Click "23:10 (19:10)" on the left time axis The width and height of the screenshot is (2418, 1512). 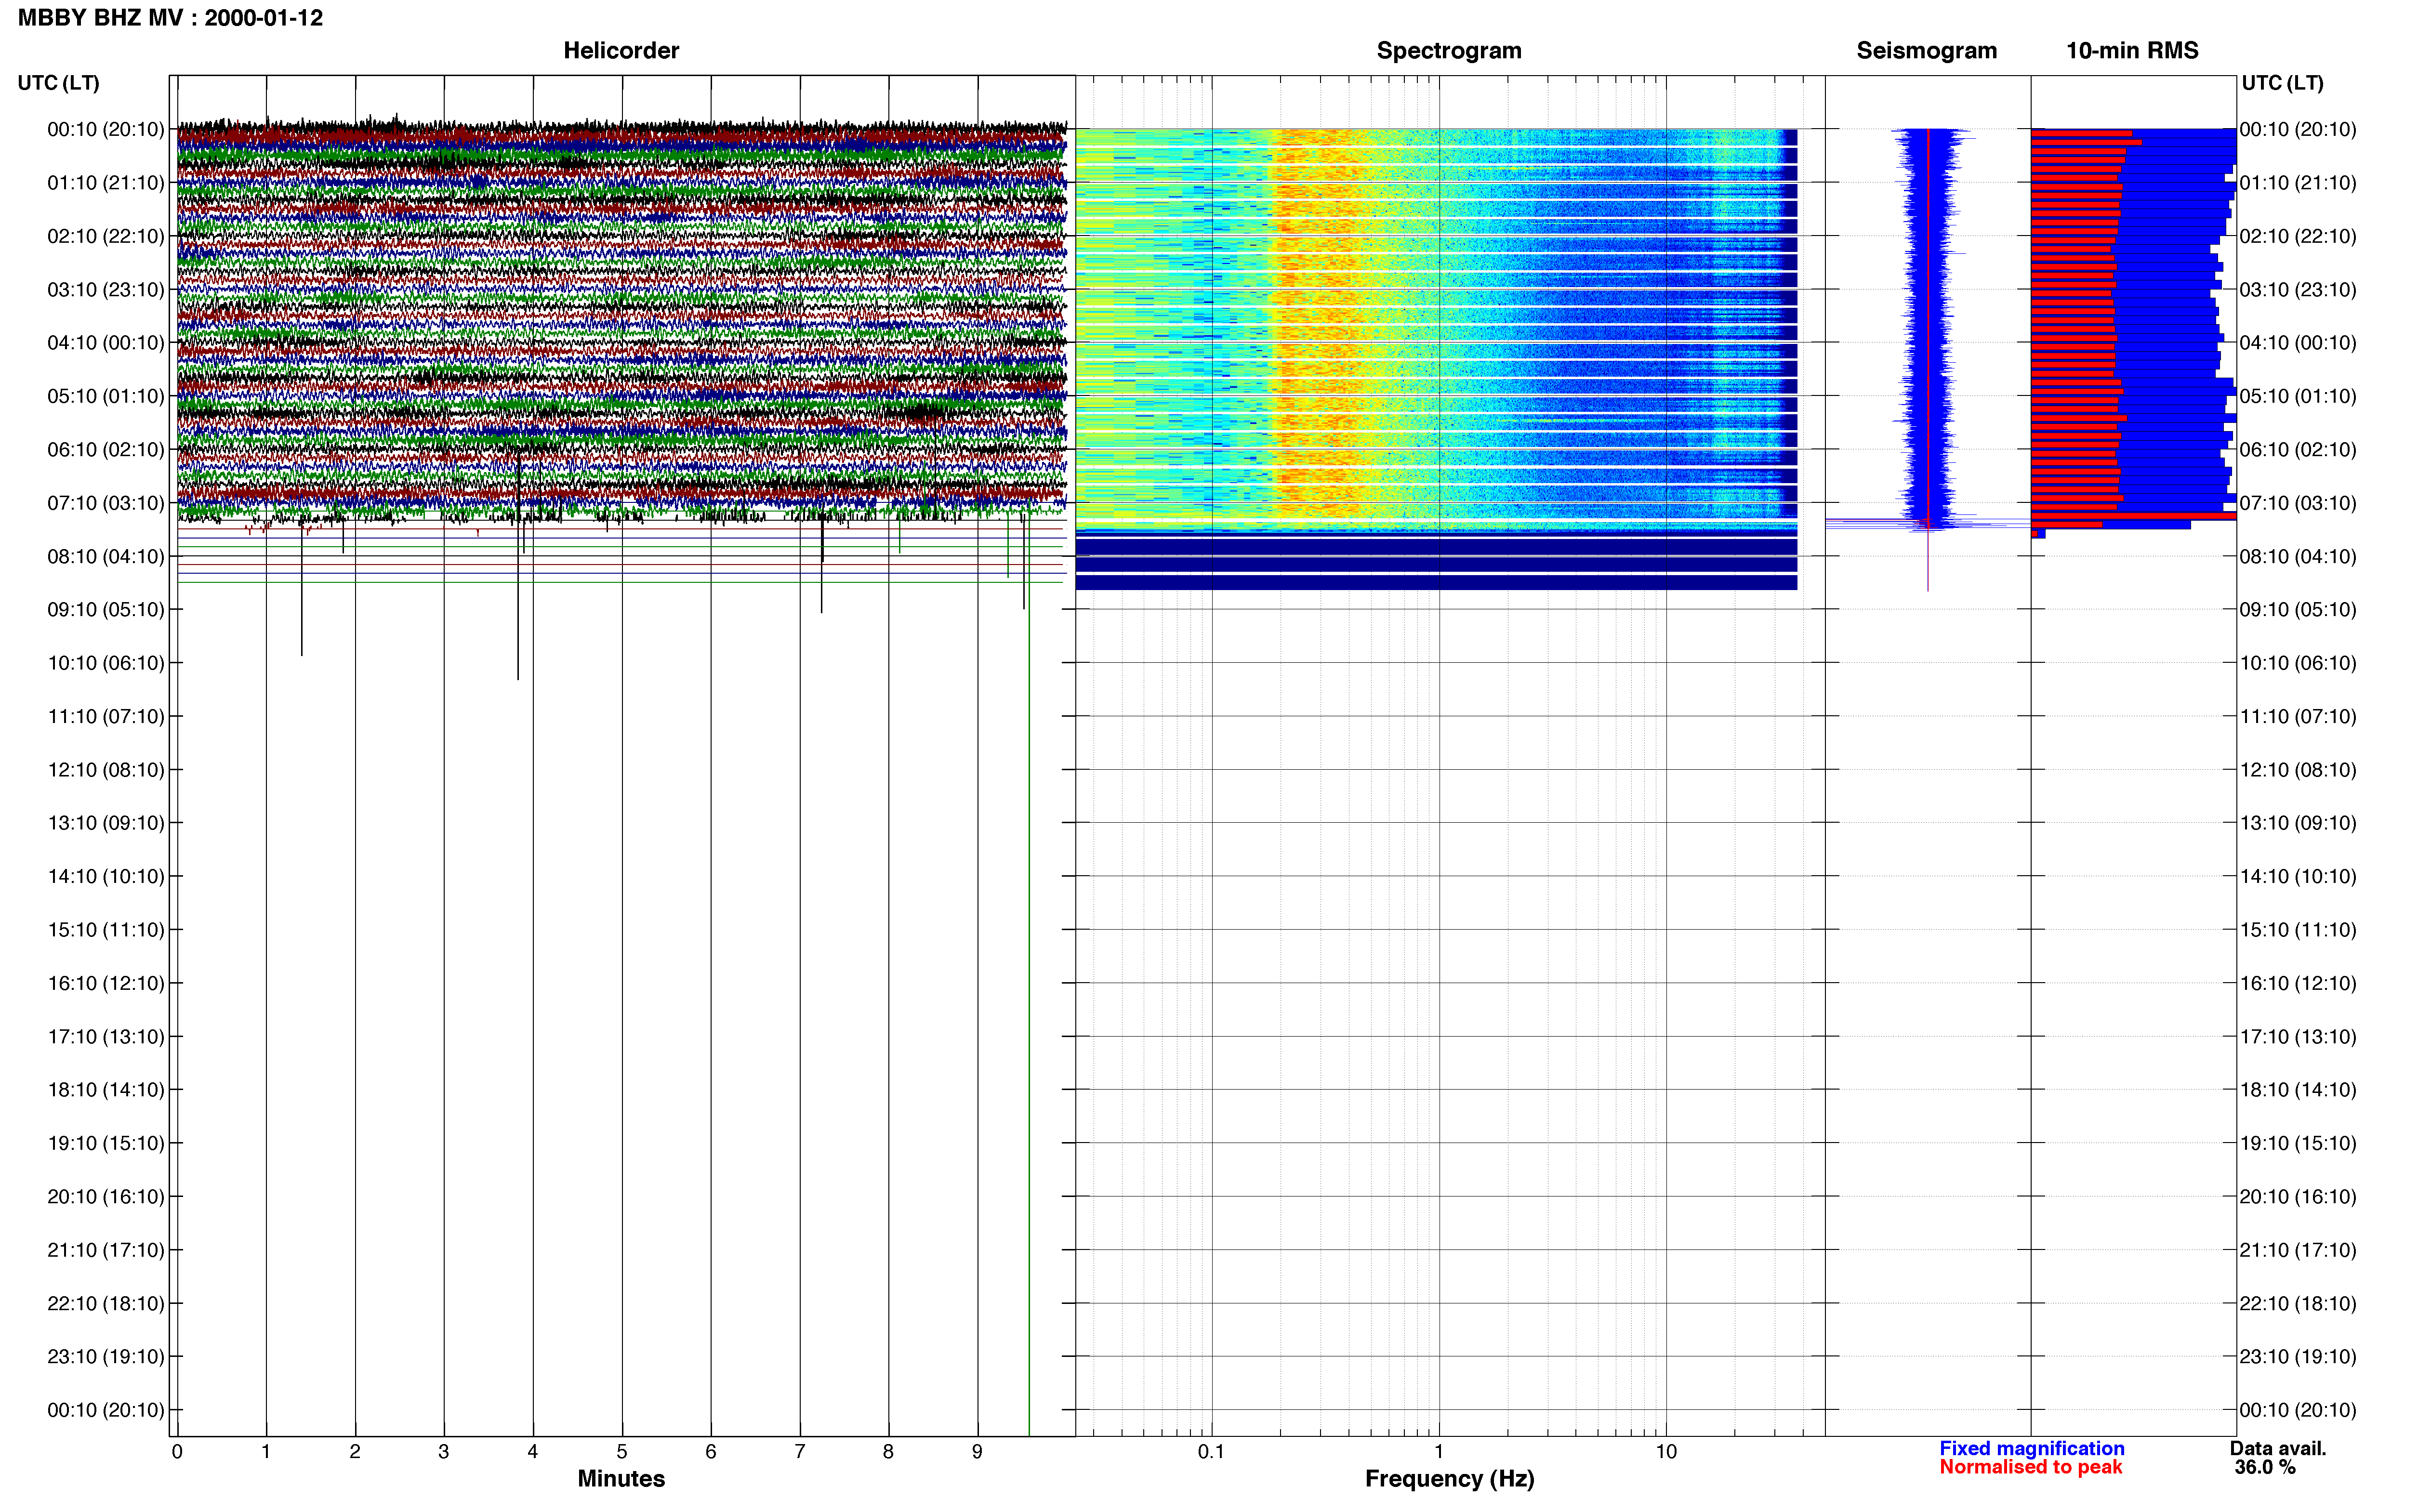(106, 1357)
